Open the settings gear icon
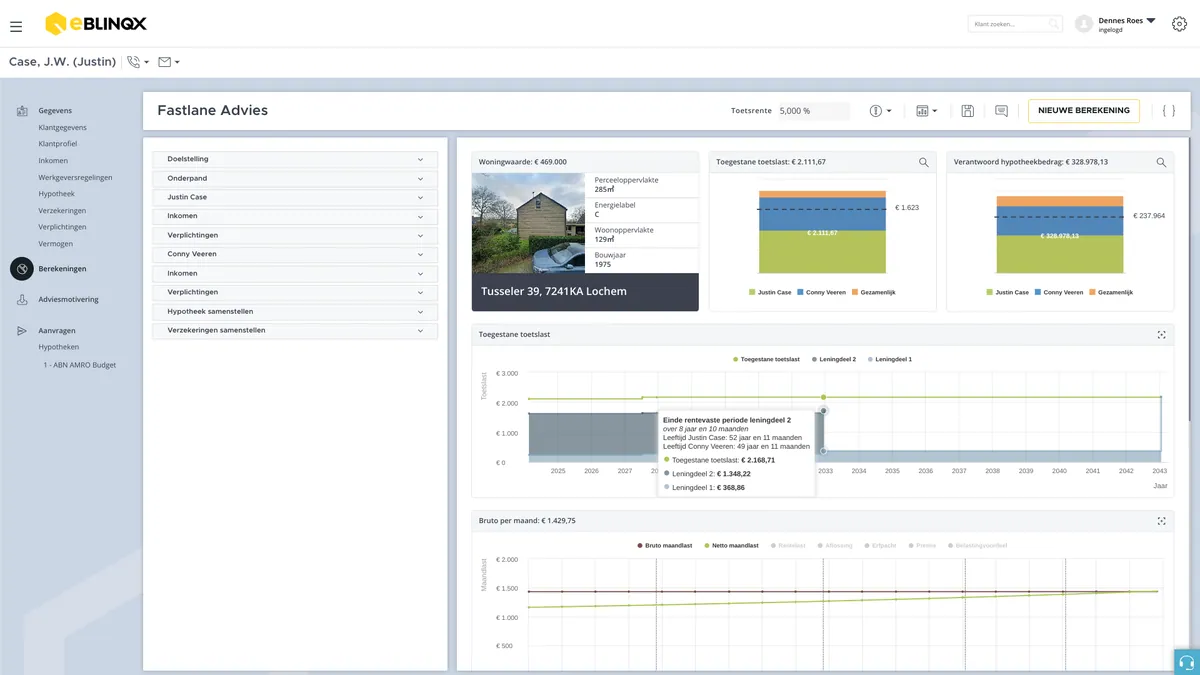1200x675 pixels. pyautogui.click(x=1179, y=24)
